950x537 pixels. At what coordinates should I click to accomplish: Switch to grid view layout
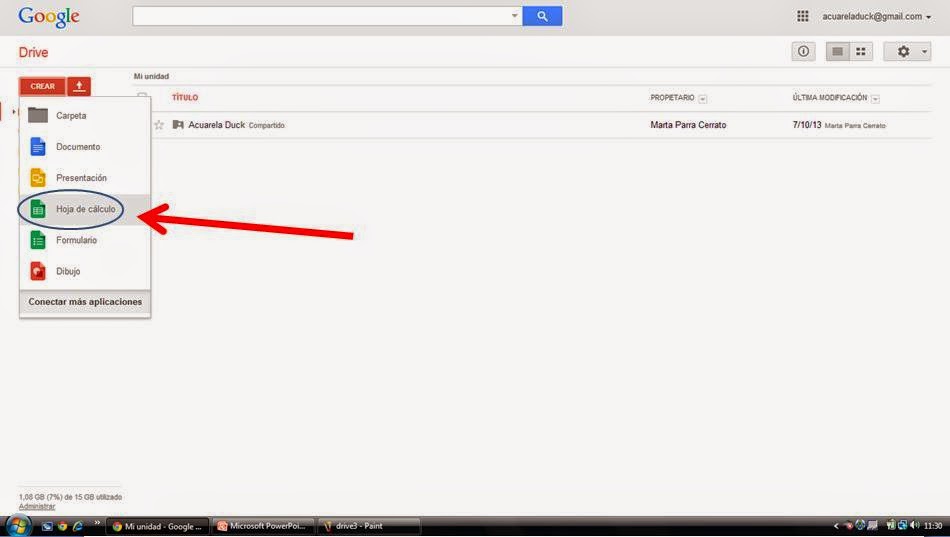(x=861, y=52)
